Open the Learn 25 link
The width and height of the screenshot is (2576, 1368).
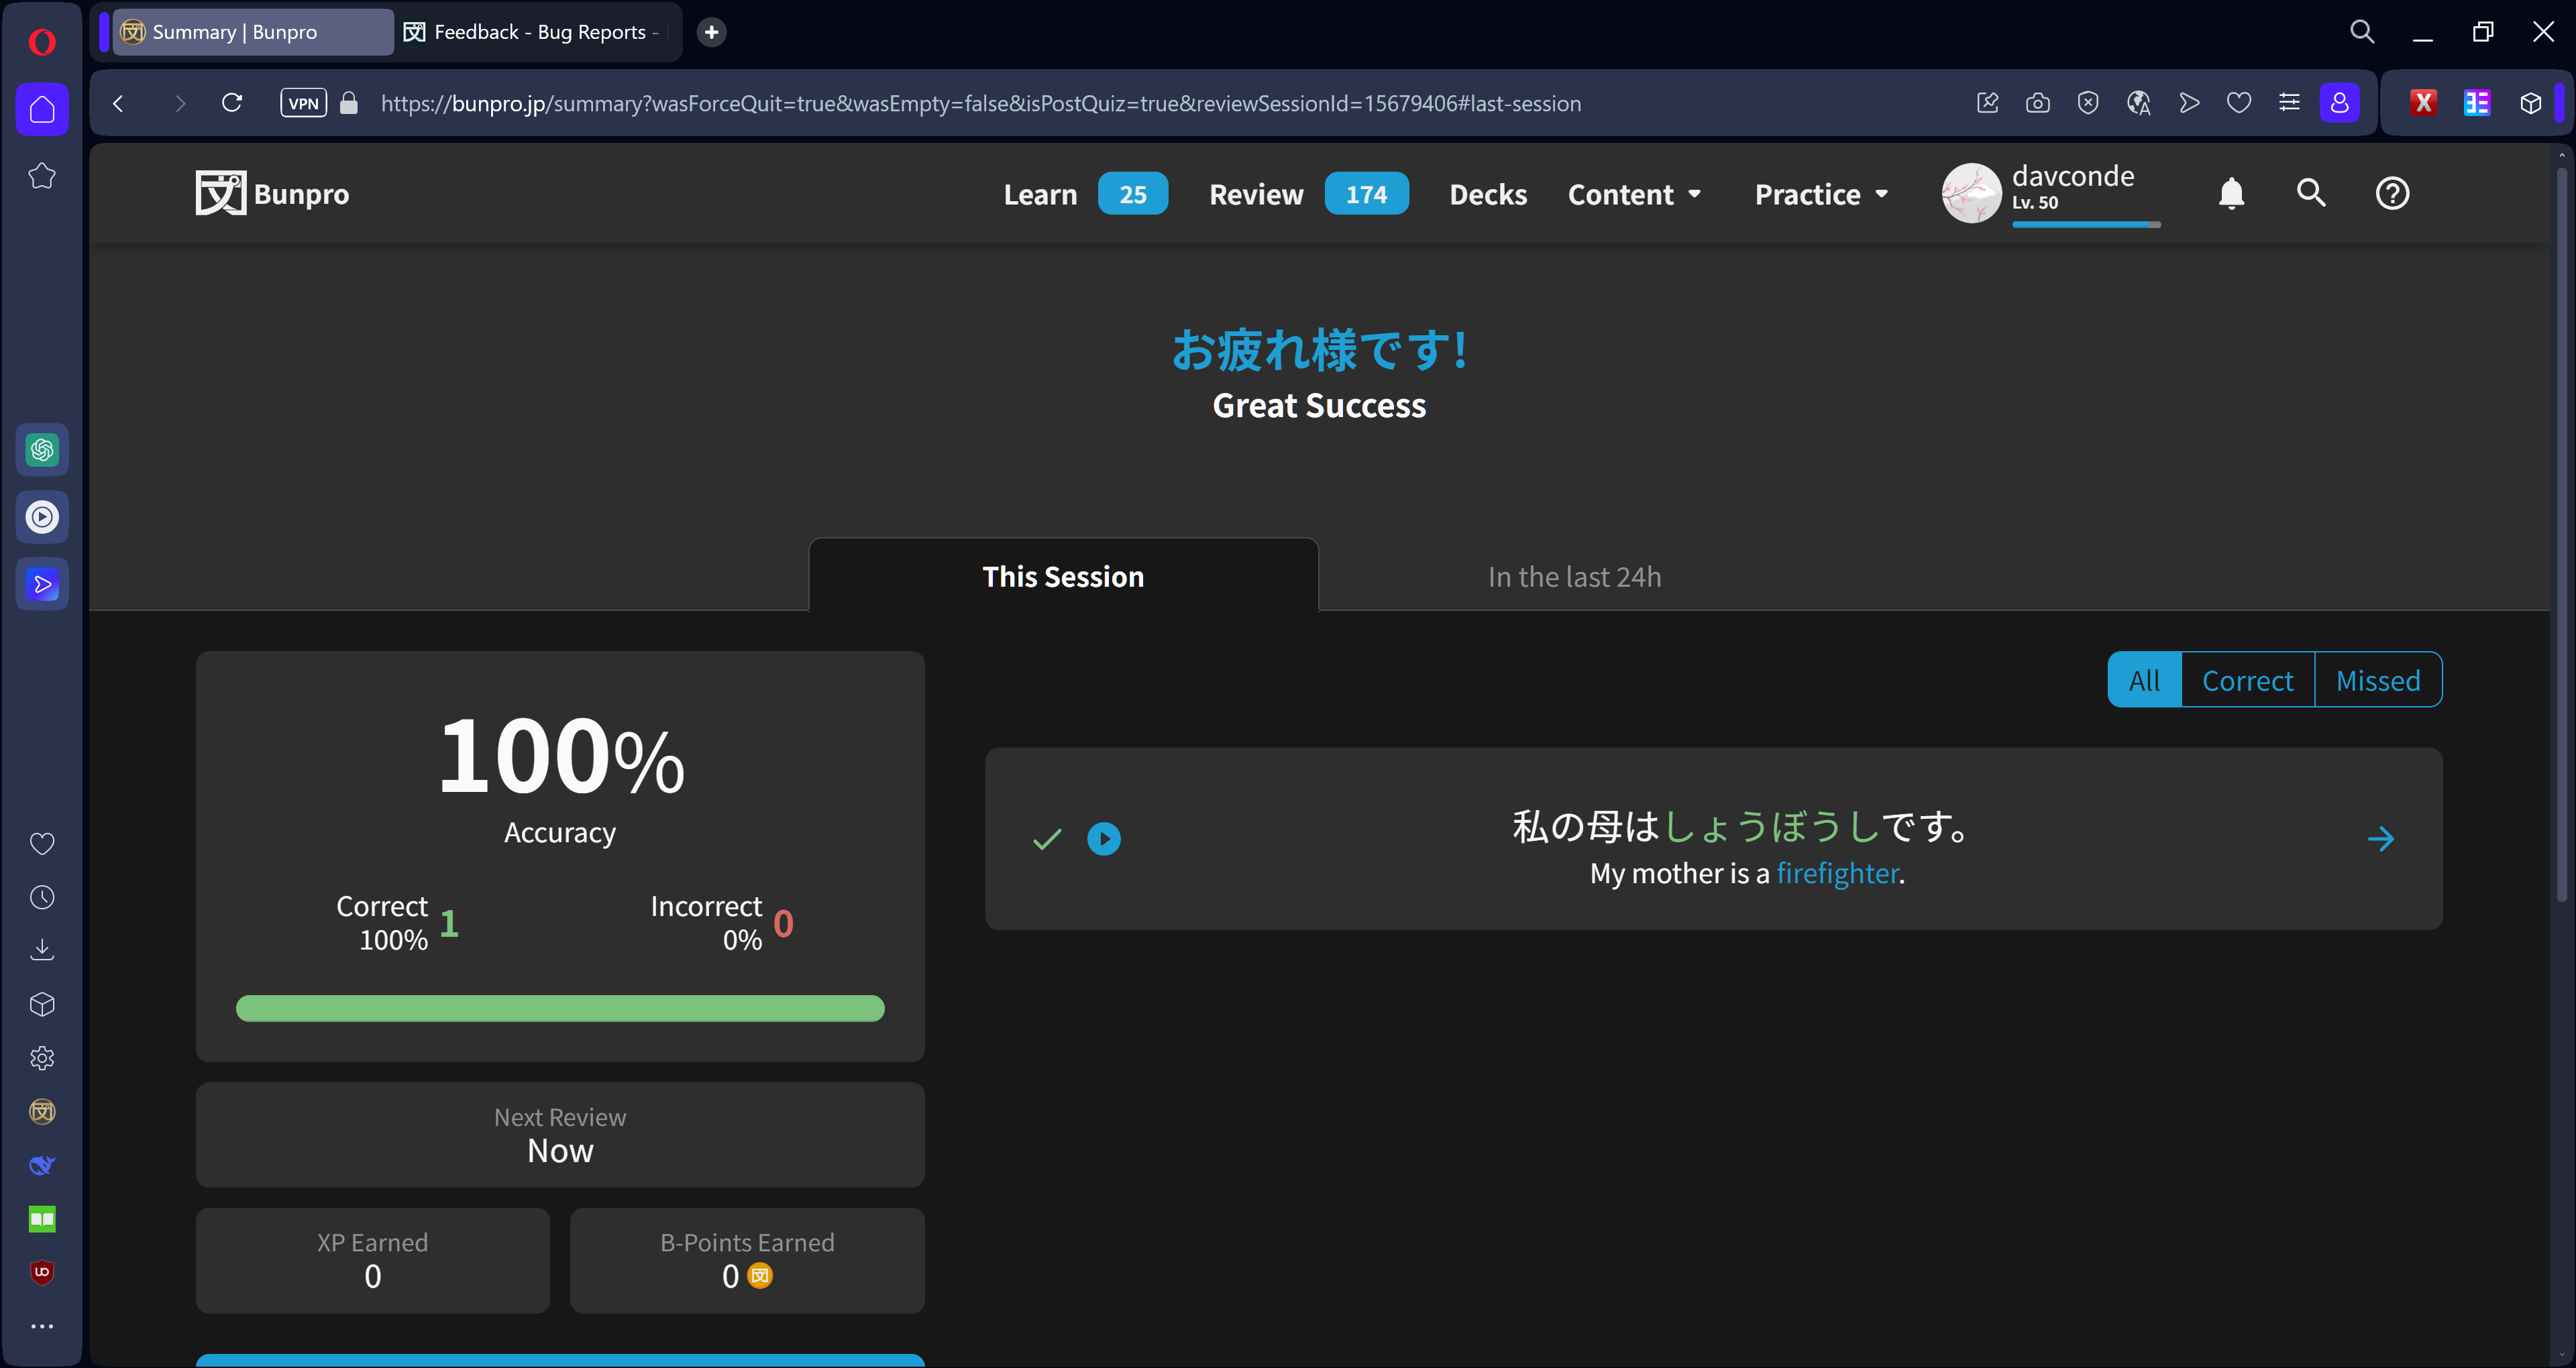tap(1085, 194)
